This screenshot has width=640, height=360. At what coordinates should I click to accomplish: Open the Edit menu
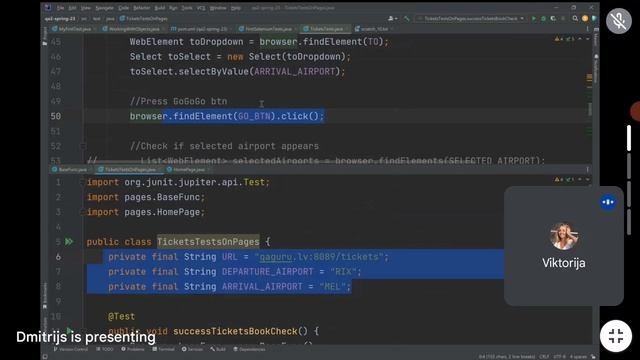pos(72,8)
